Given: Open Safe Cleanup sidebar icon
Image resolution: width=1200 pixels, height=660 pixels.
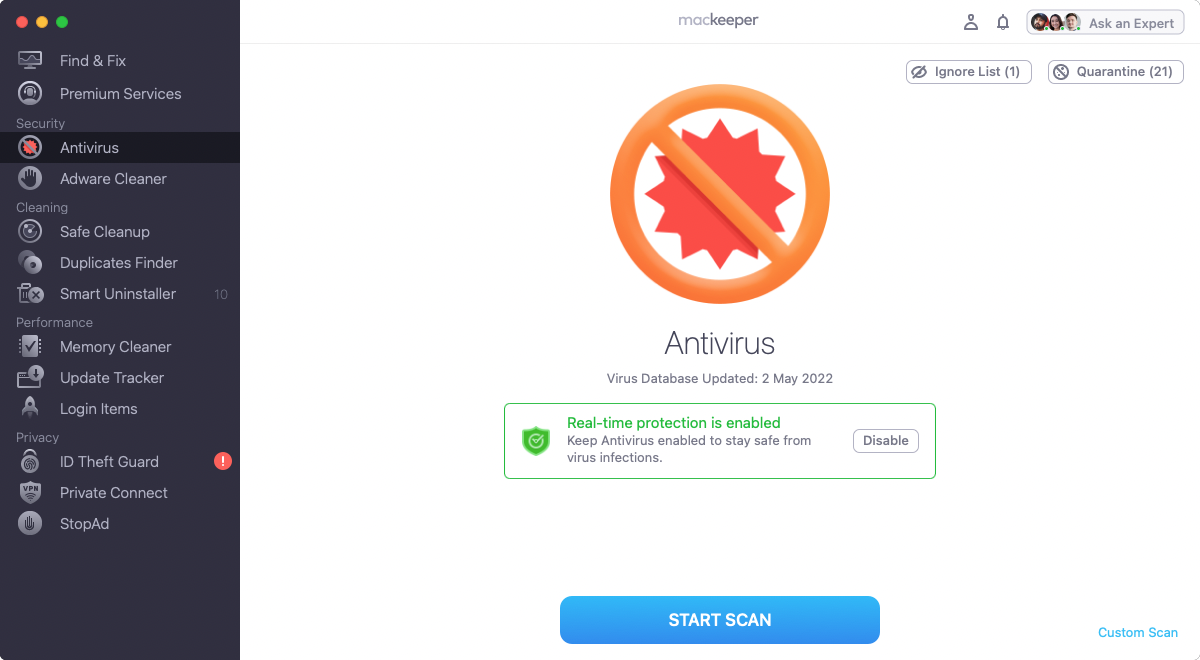Looking at the screenshot, I should pyautogui.click(x=30, y=232).
